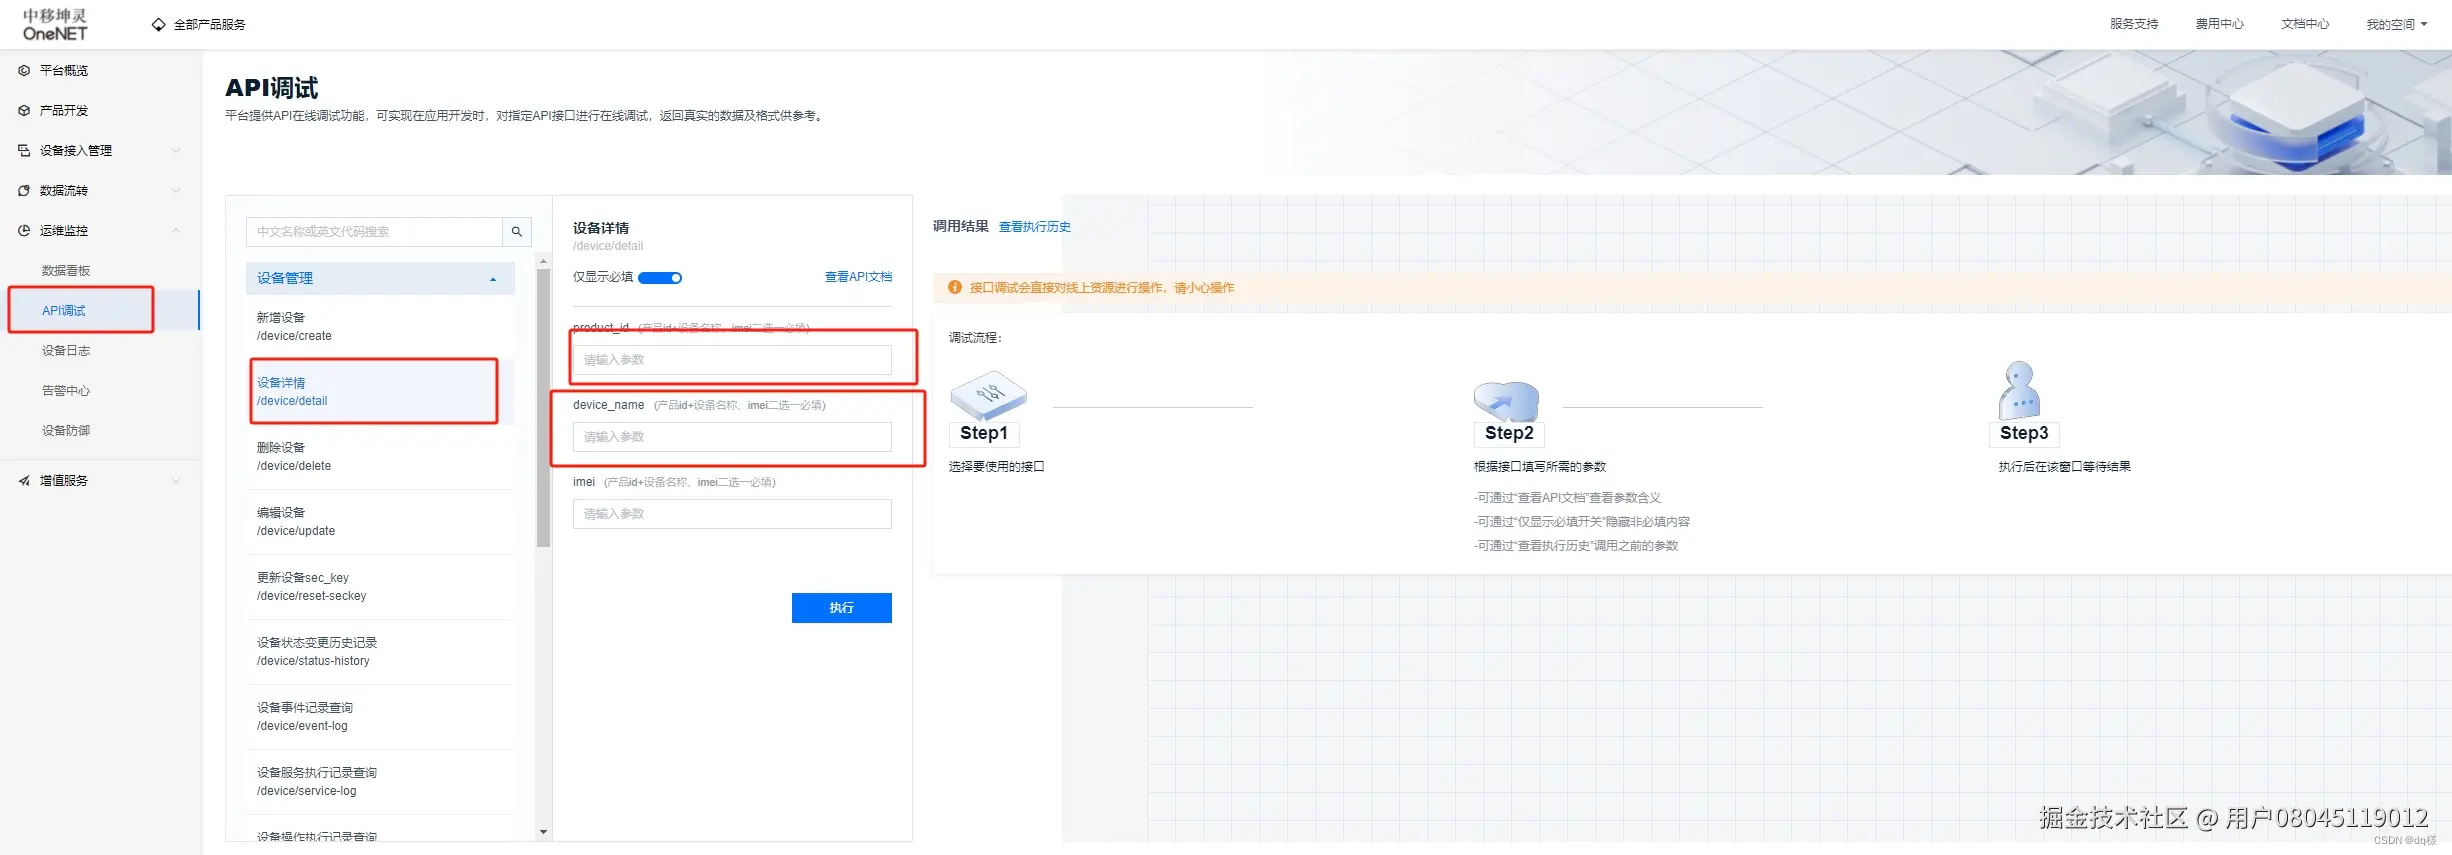Collapse the 设备管理 API group
The height and width of the screenshot is (855, 2452).
pyautogui.click(x=380, y=279)
